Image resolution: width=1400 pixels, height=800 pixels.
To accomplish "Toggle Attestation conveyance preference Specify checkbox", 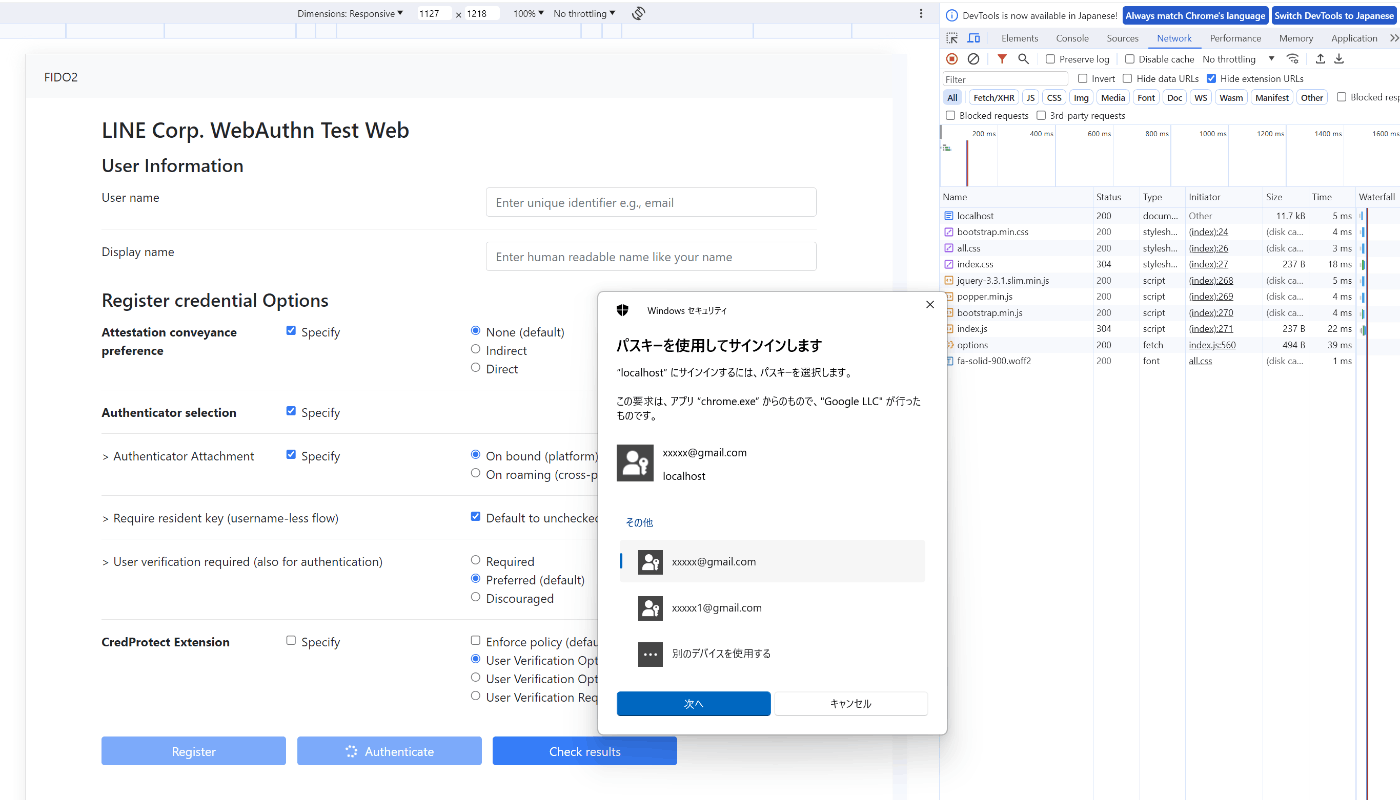I will pos(291,331).
